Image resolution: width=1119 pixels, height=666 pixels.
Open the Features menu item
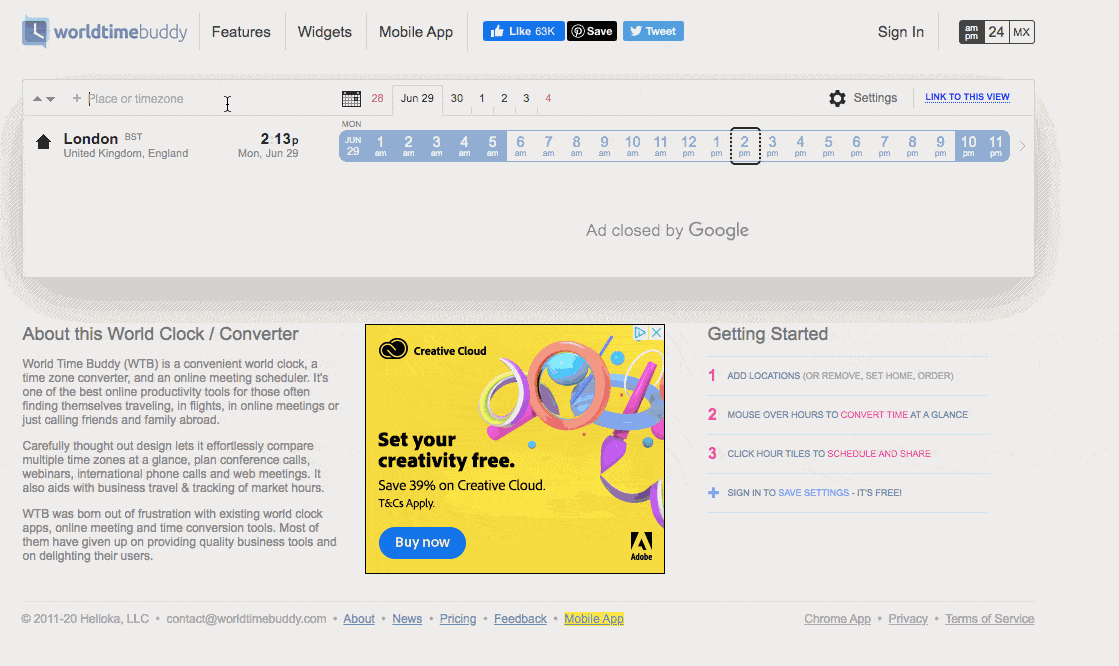point(241,32)
